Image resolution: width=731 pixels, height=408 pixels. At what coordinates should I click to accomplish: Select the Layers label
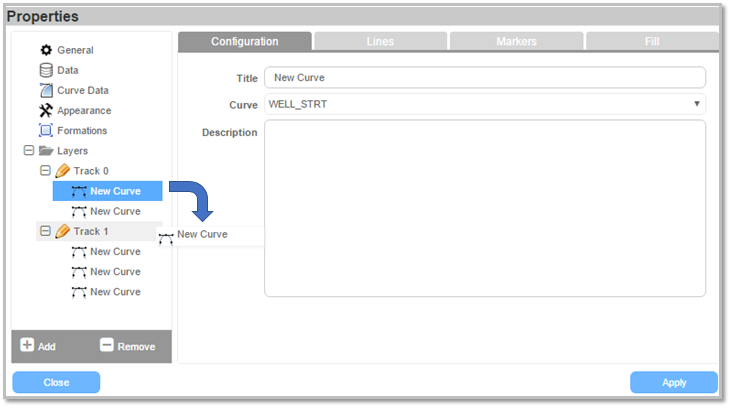(x=72, y=151)
